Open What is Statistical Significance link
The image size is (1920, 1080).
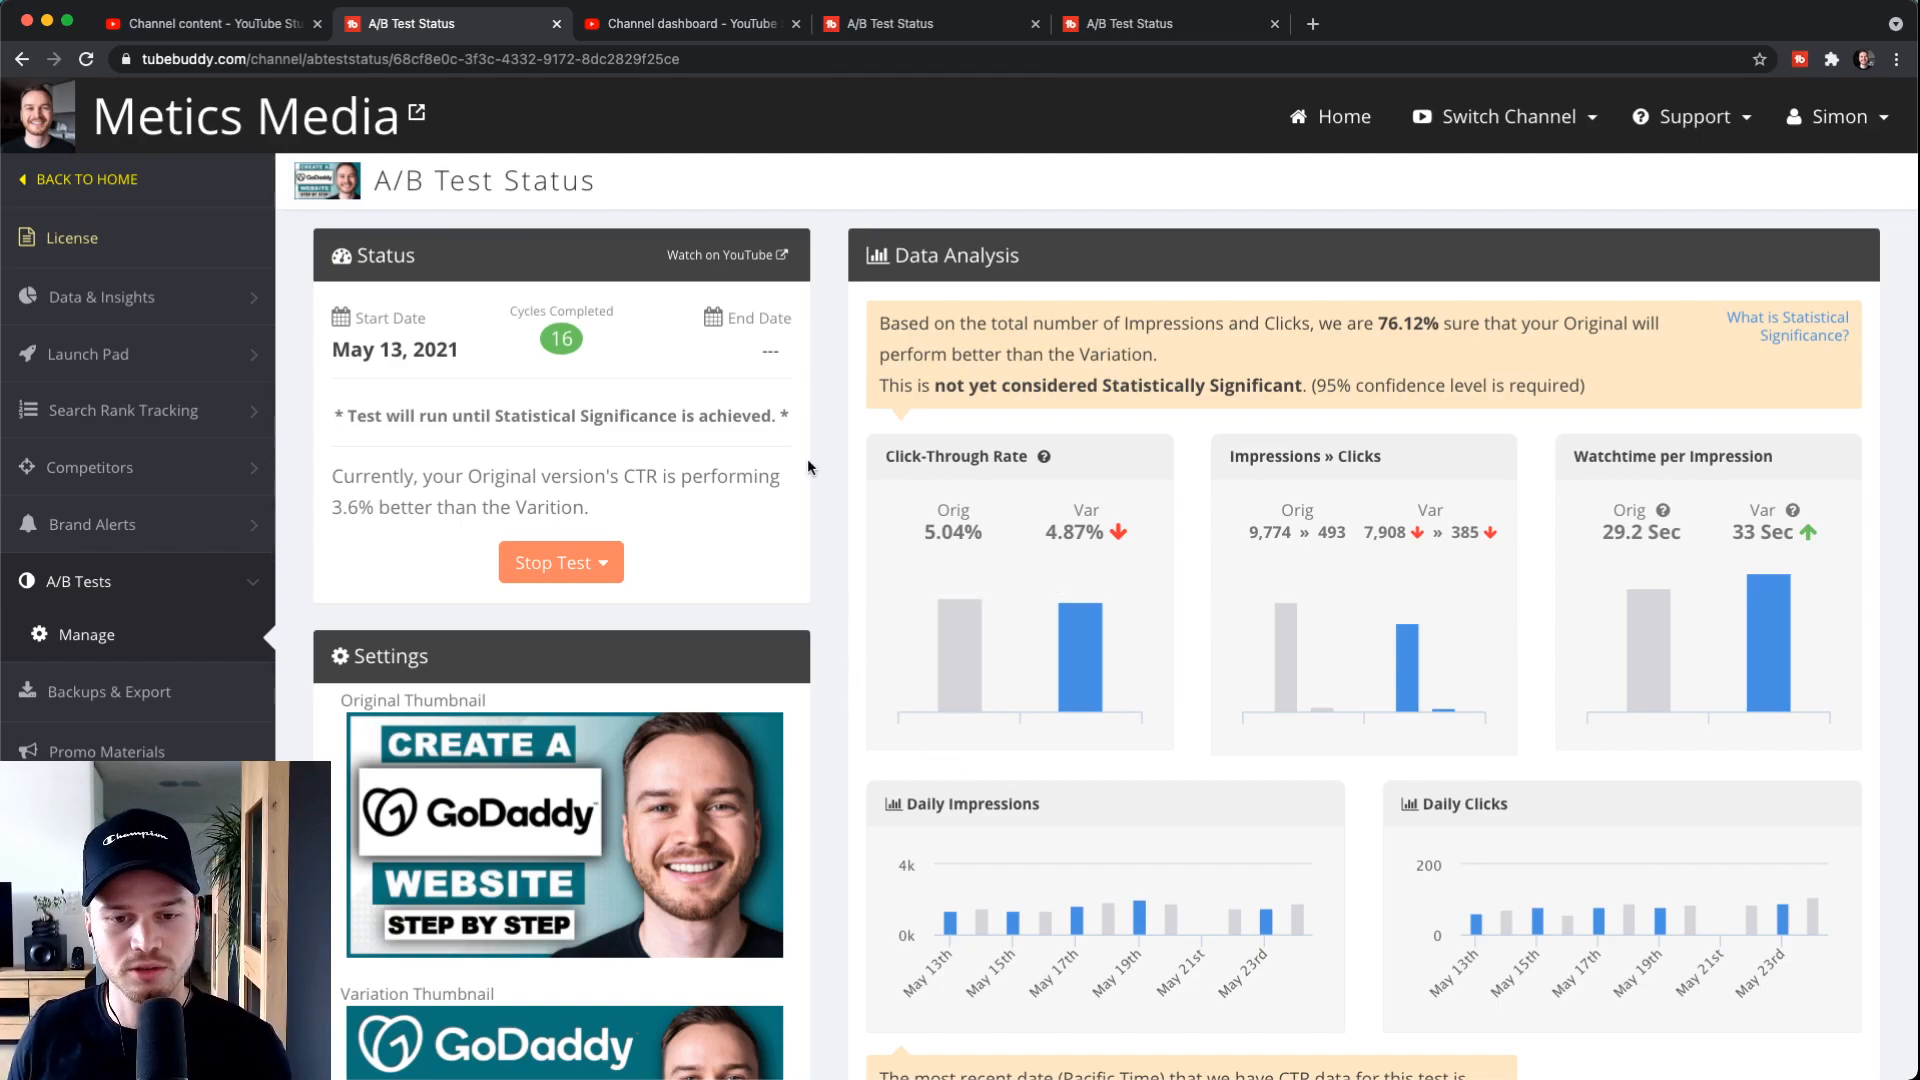(1787, 326)
